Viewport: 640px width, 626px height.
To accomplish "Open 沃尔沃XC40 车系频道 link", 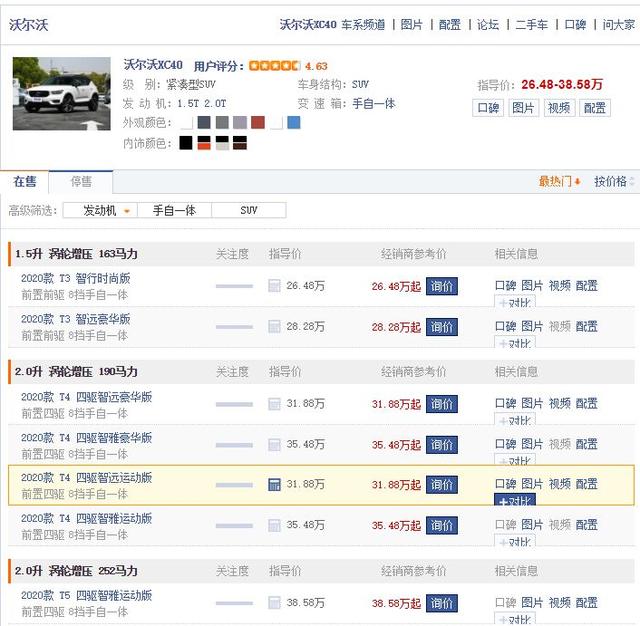I will coord(332,25).
